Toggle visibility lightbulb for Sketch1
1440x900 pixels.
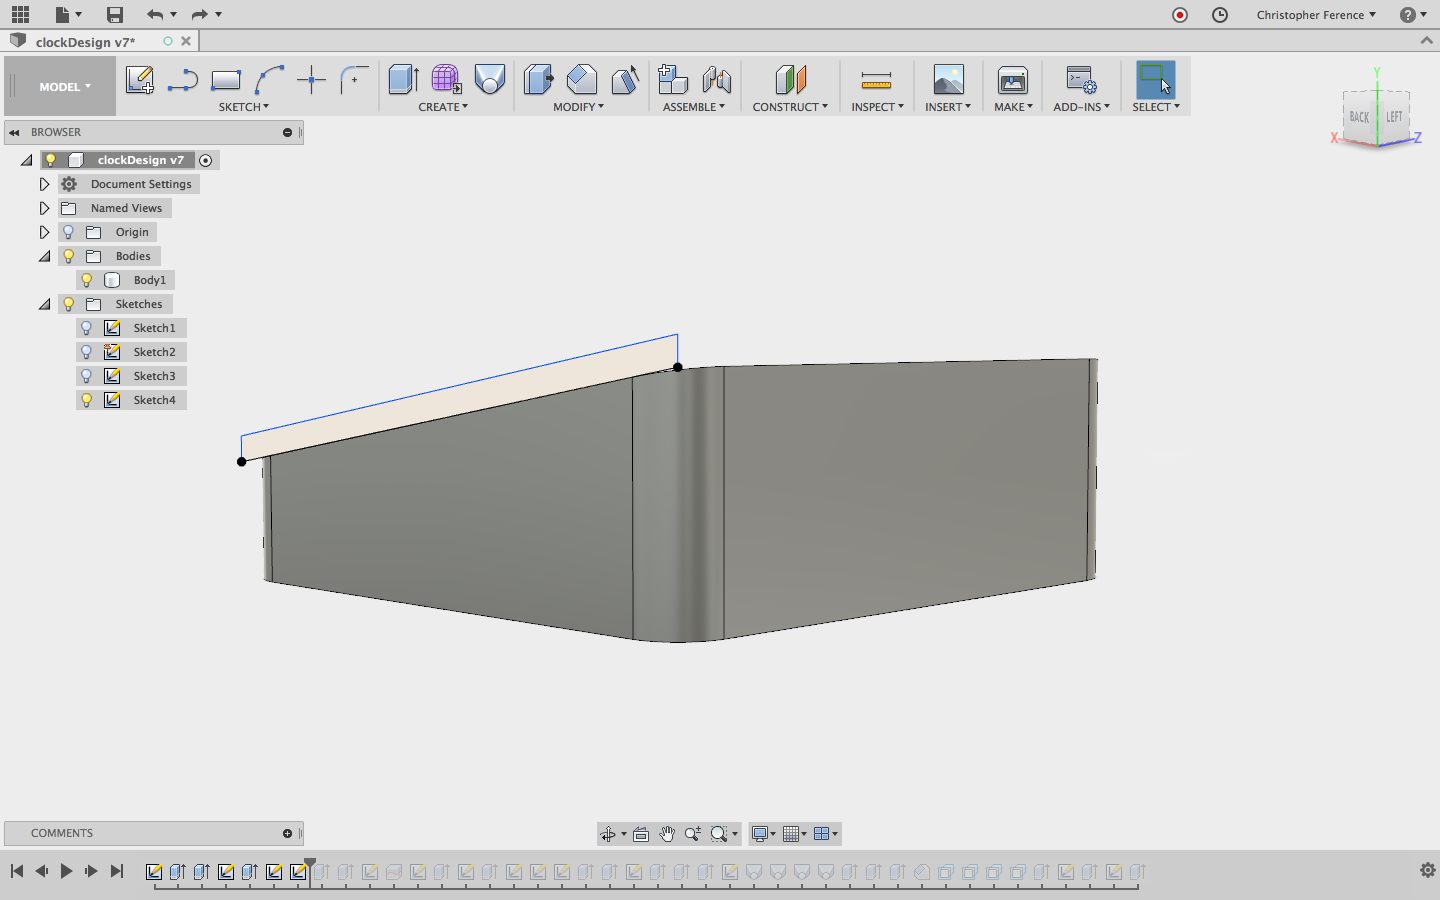point(87,328)
